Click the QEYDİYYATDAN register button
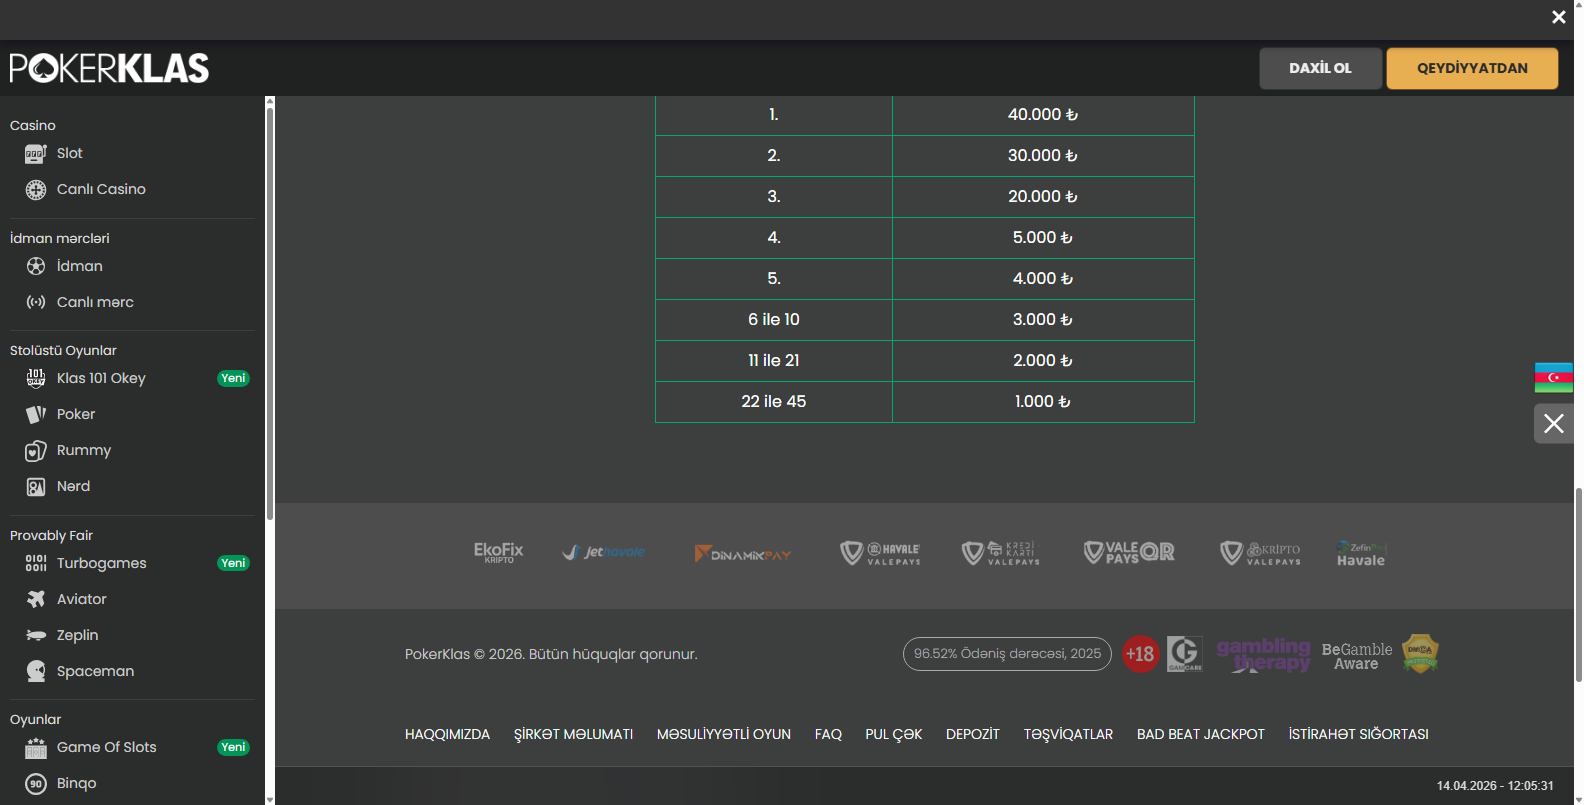 tap(1472, 68)
